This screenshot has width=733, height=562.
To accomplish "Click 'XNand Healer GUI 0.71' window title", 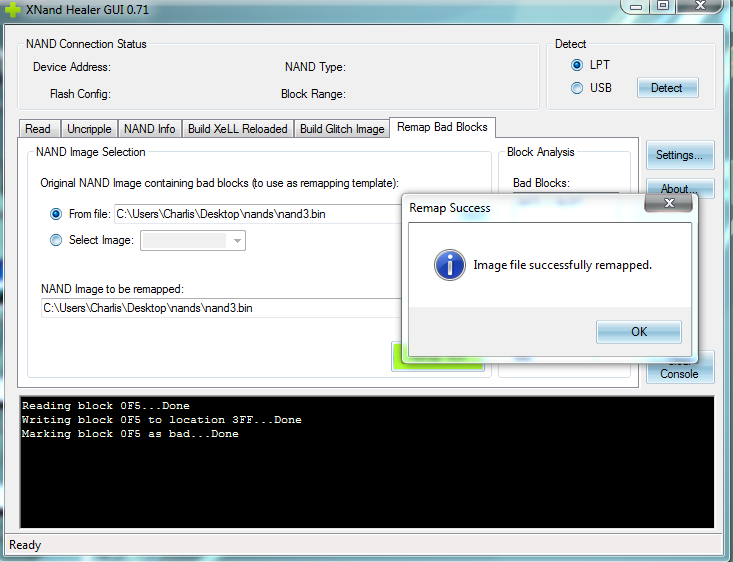I will [x=87, y=9].
